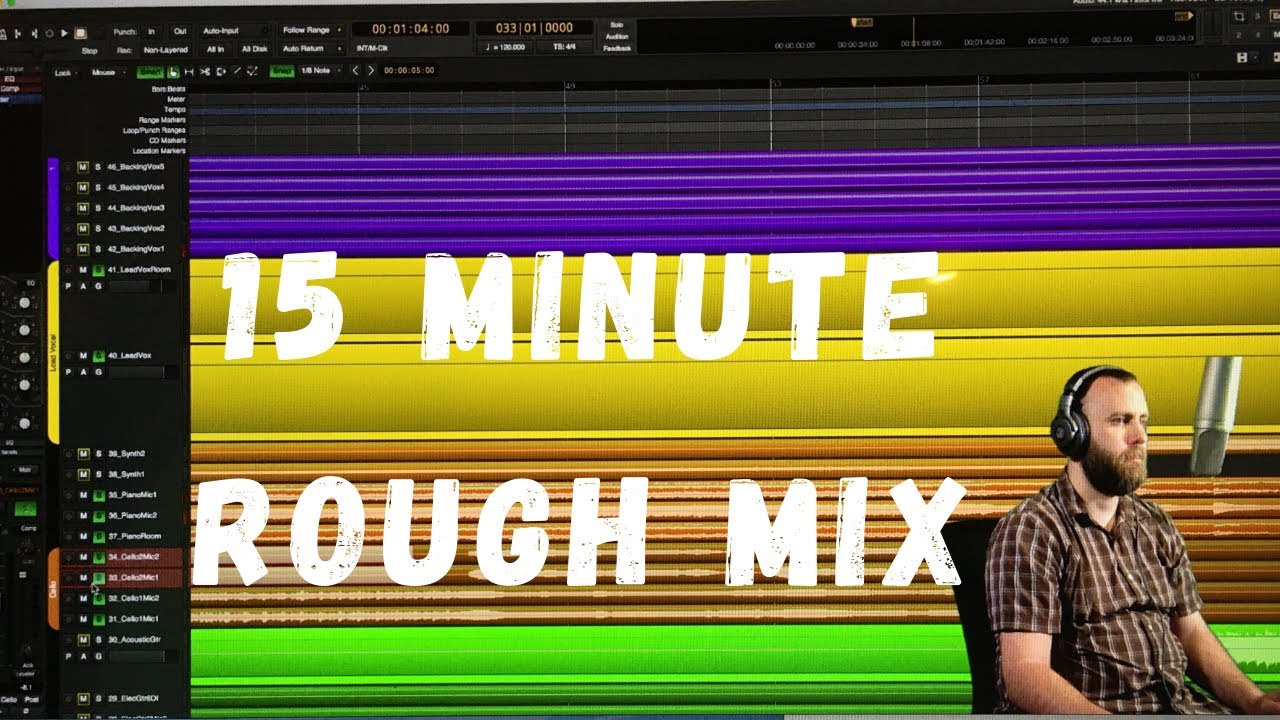
Task: Click the nudge clock 00:00:05:00
Action: pos(409,71)
